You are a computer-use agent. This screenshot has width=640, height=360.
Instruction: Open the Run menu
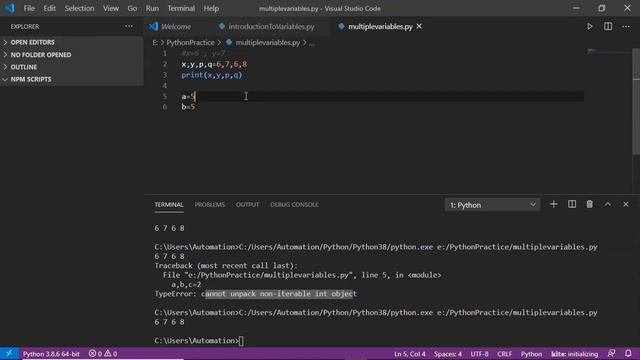152,8
